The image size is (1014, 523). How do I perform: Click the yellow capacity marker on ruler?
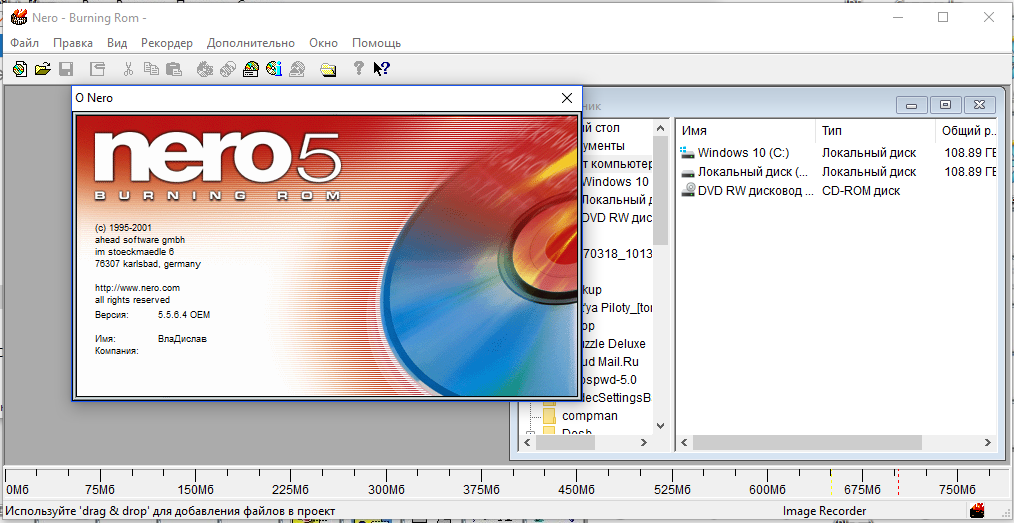tap(832, 484)
